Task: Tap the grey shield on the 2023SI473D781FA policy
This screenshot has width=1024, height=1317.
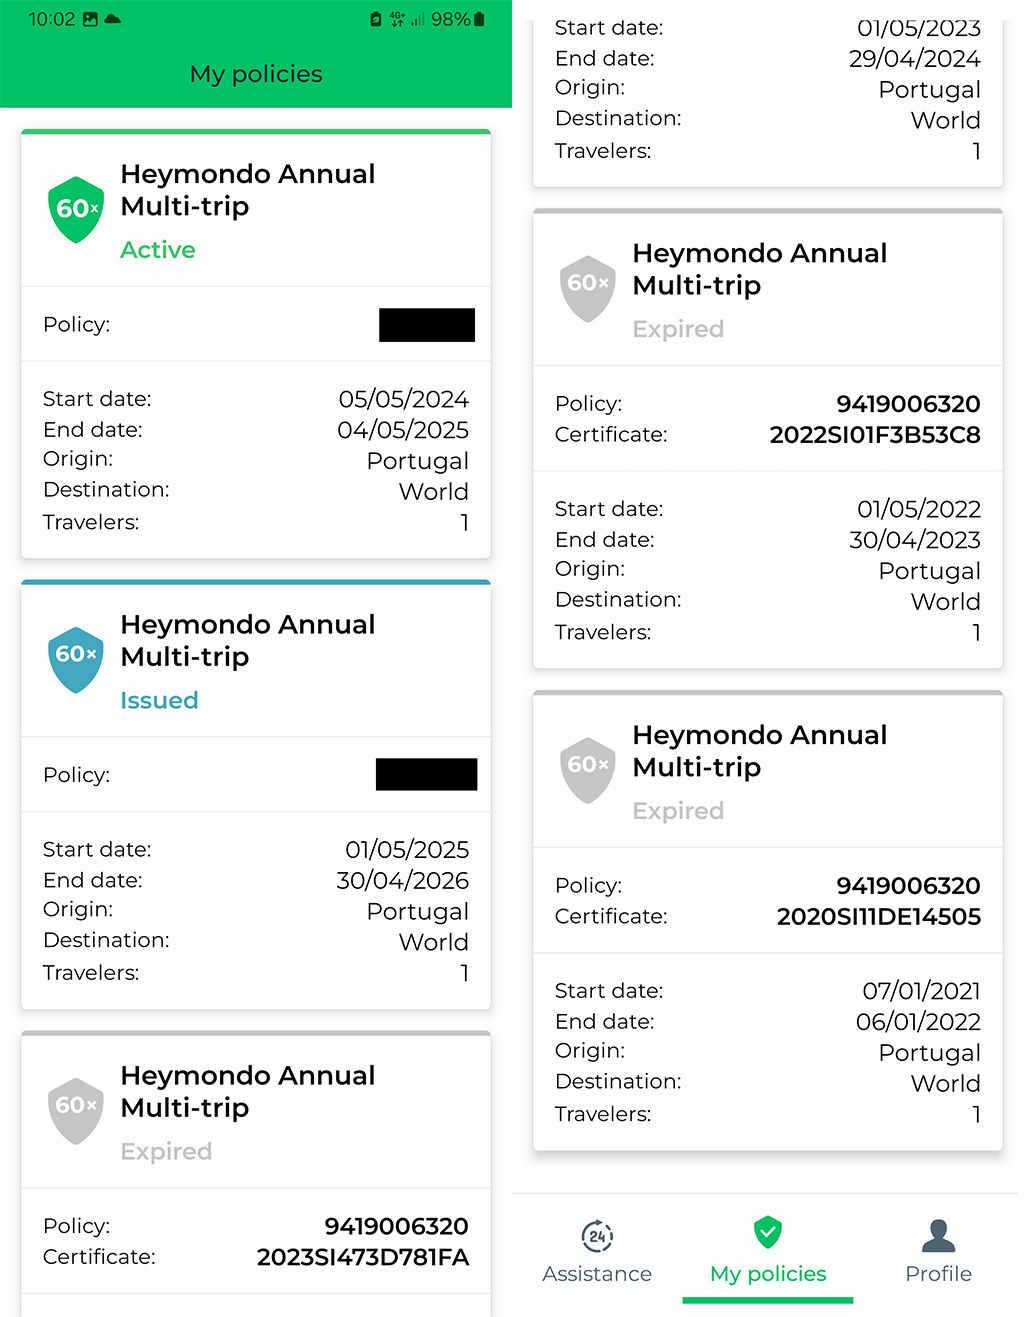Action: pos(76,1110)
